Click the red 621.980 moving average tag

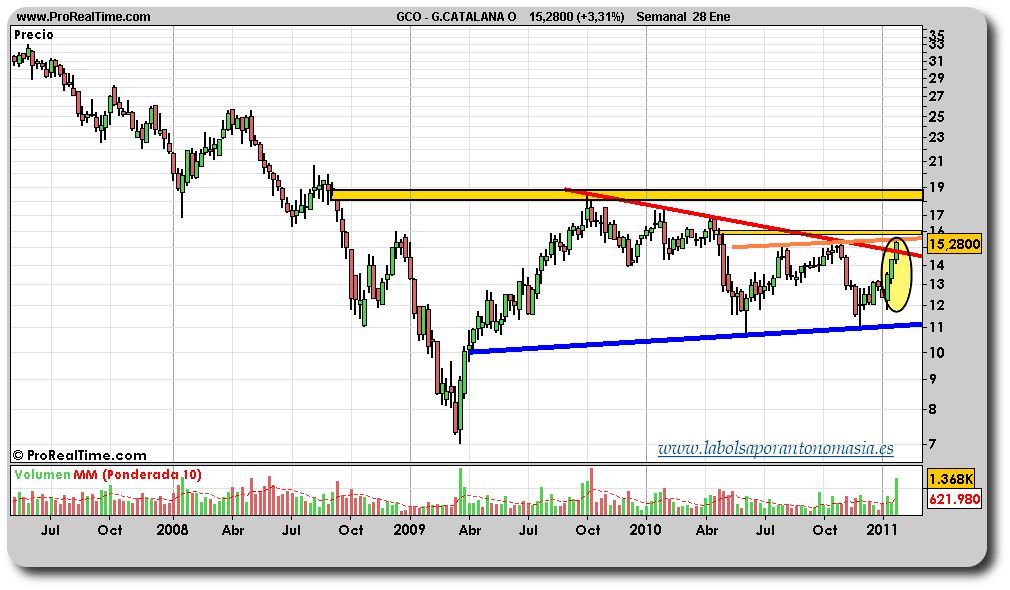pyautogui.click(x=955, y=499)
